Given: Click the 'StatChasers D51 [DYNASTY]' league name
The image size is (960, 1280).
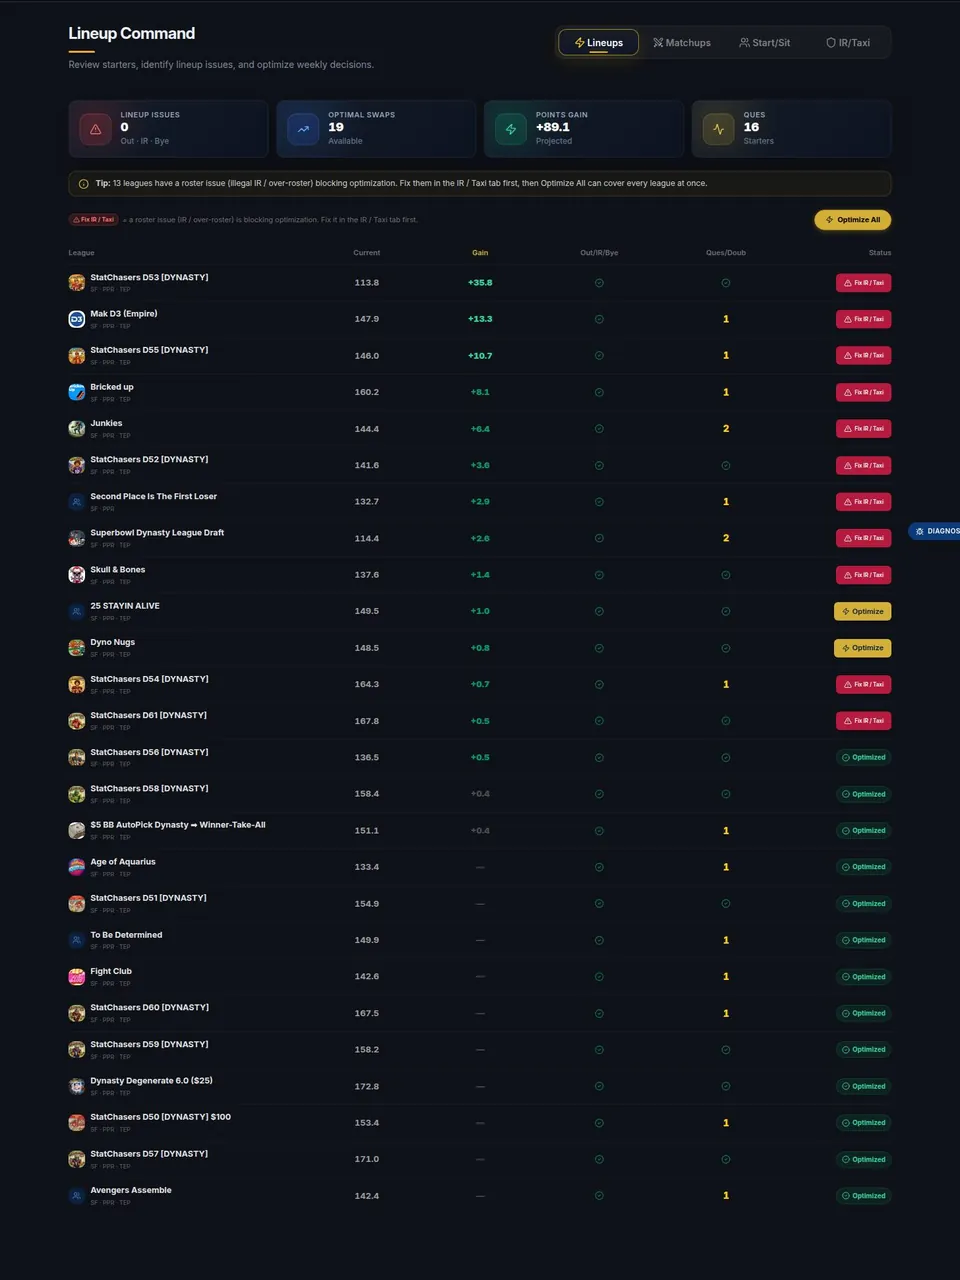Looking at the screenshot, I should 148,898.
